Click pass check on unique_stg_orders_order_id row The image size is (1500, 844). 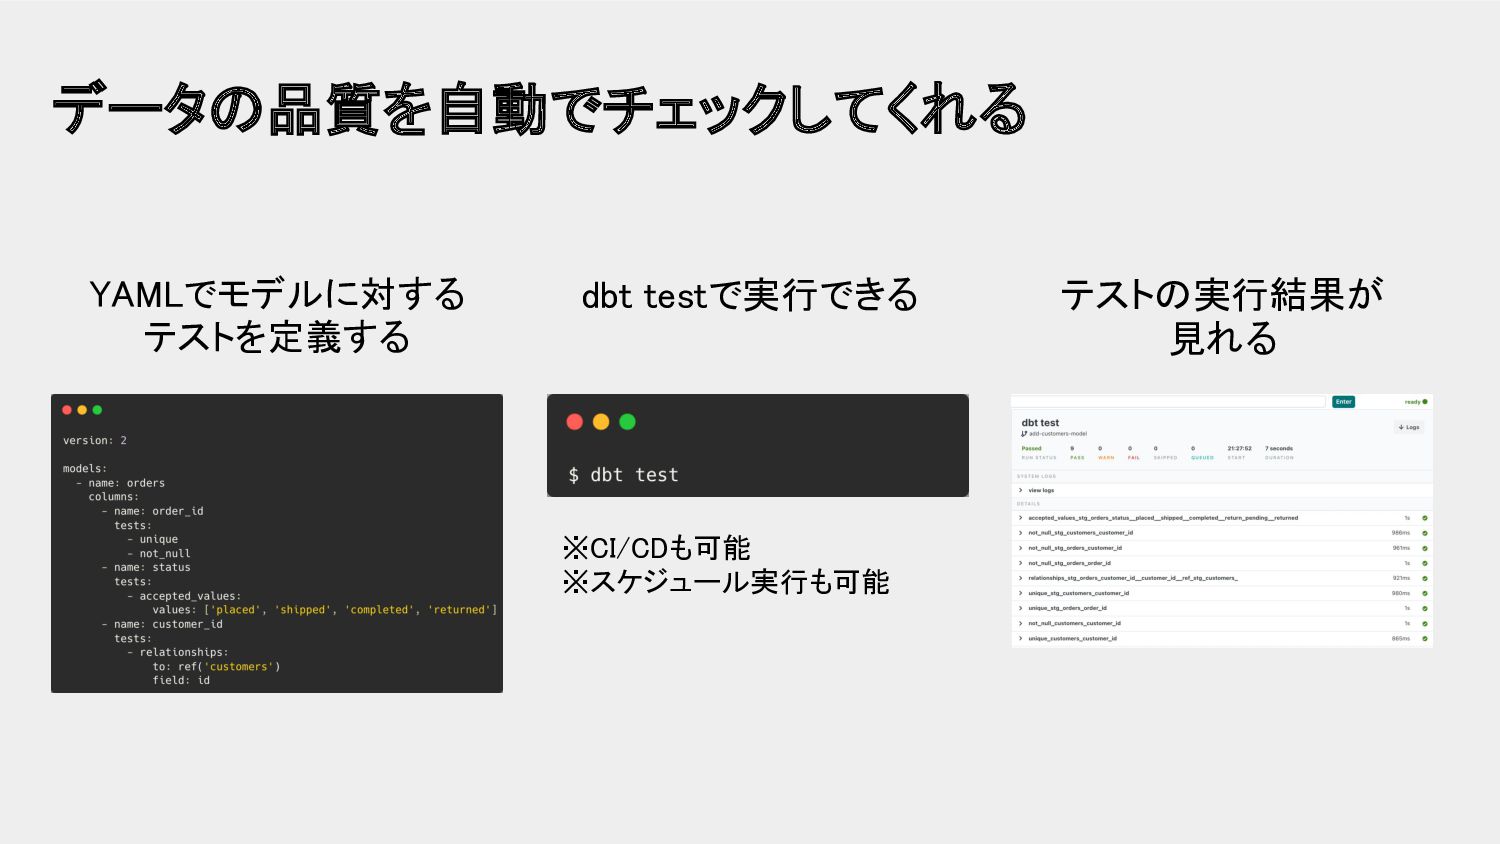pos(1425,608)
